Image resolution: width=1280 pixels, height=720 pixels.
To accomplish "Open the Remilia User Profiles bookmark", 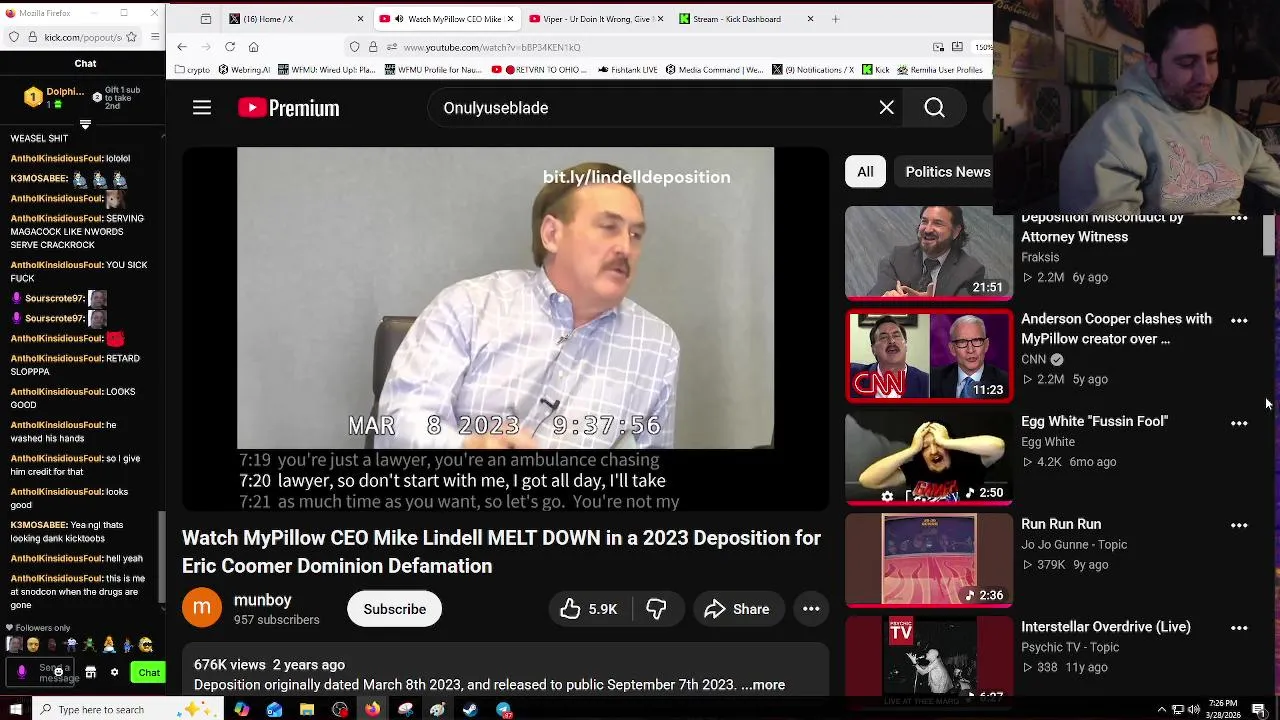I will point(940,70).
